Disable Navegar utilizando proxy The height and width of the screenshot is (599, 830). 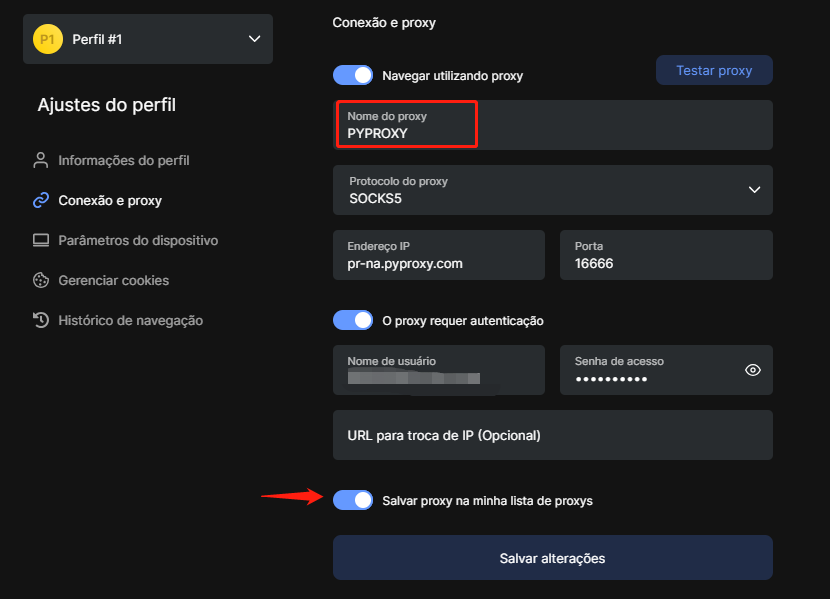353,75
